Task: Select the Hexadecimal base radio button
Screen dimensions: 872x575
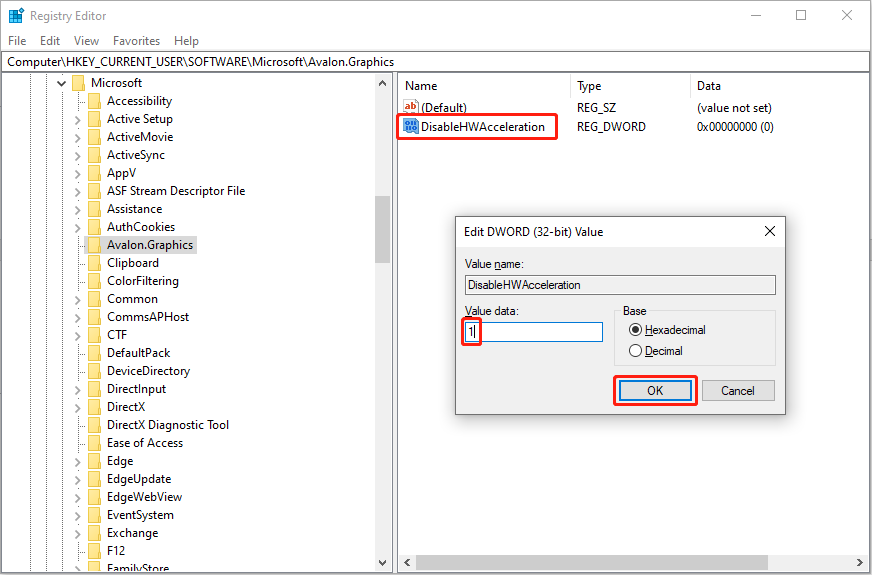Action: pyautogui.click(x=635, y=330)
